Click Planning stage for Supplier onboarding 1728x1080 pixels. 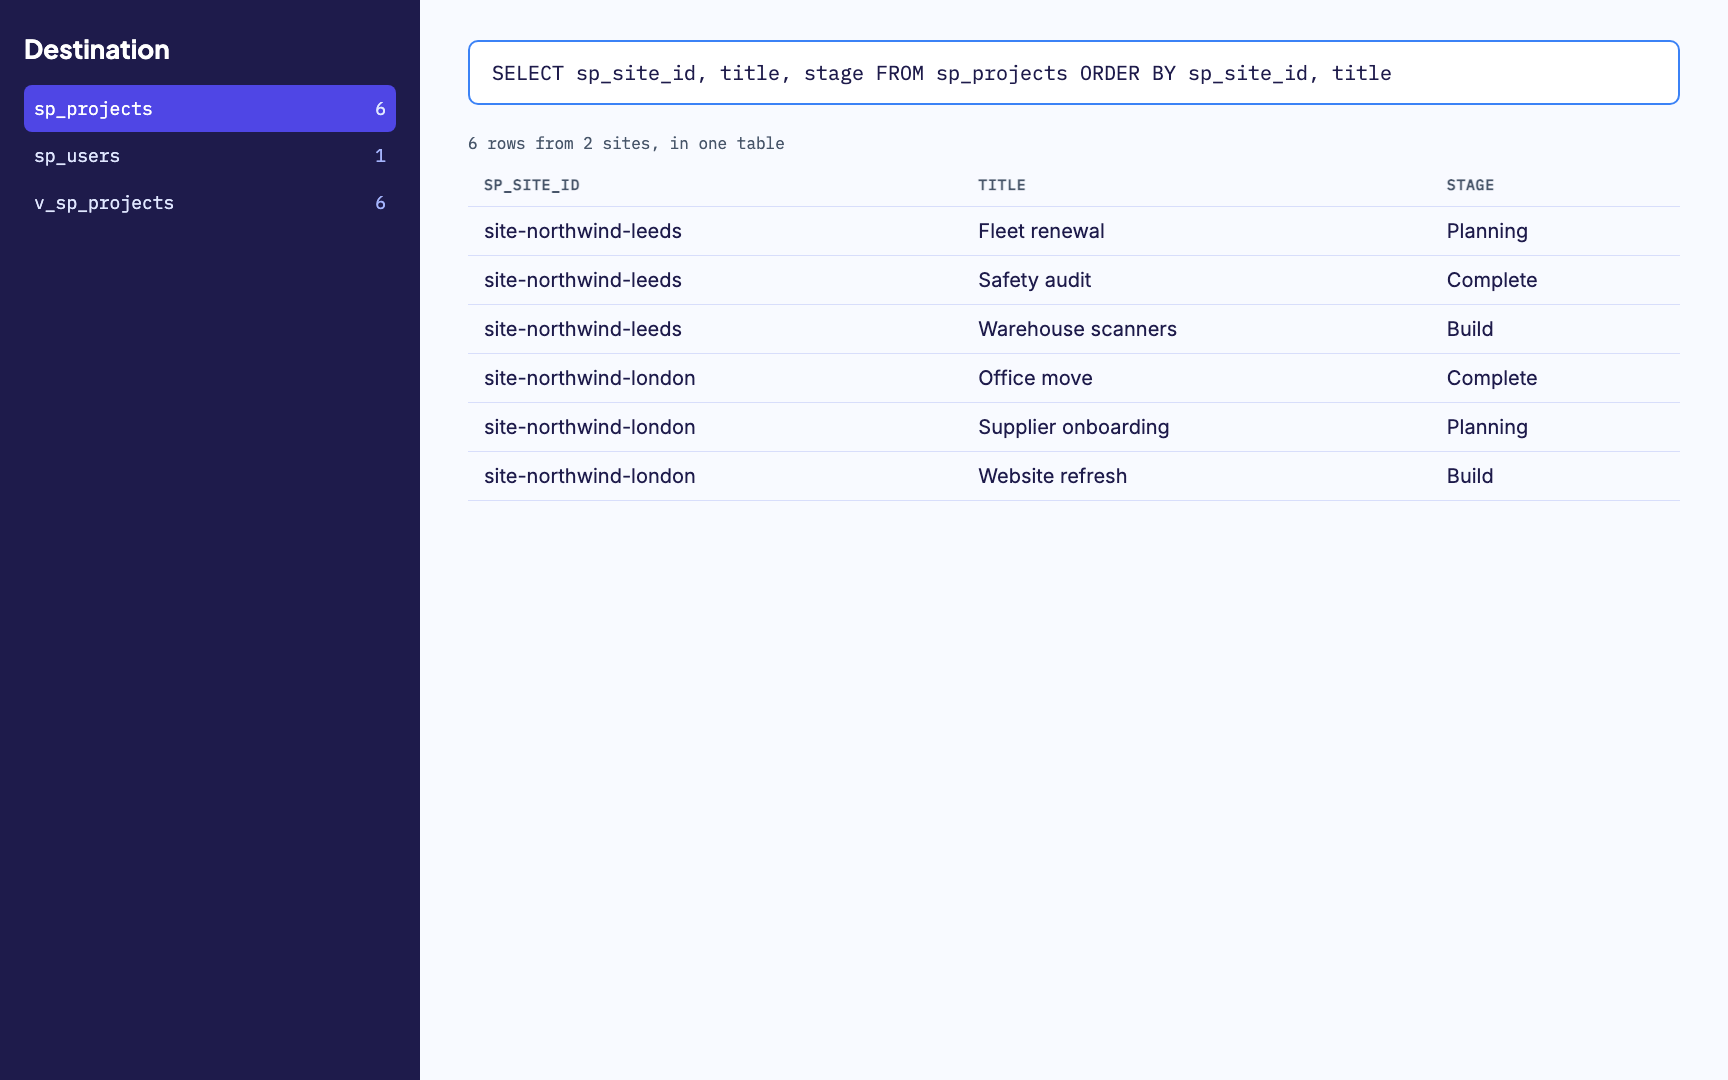pos(1487,427)
